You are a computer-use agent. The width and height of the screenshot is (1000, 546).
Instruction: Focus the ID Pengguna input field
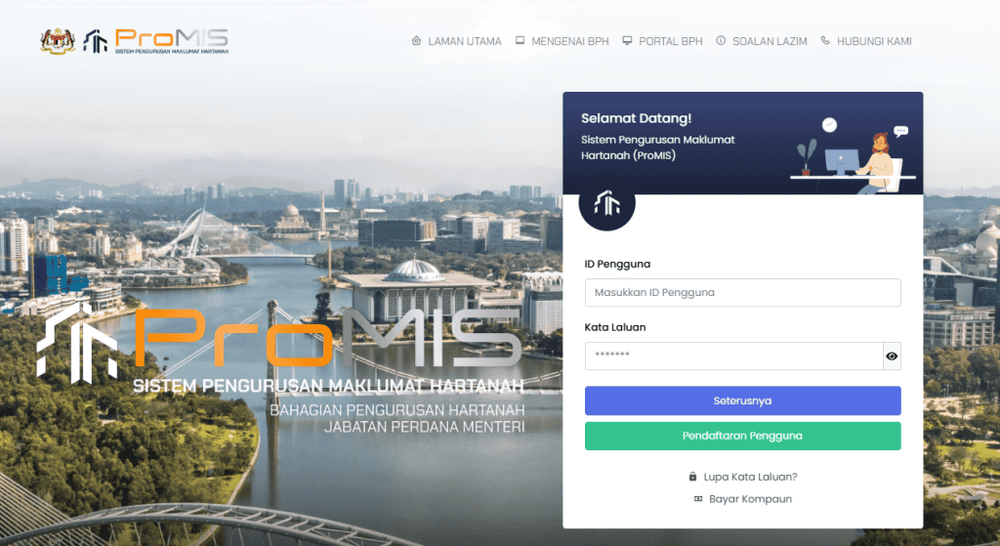[742, 293]
